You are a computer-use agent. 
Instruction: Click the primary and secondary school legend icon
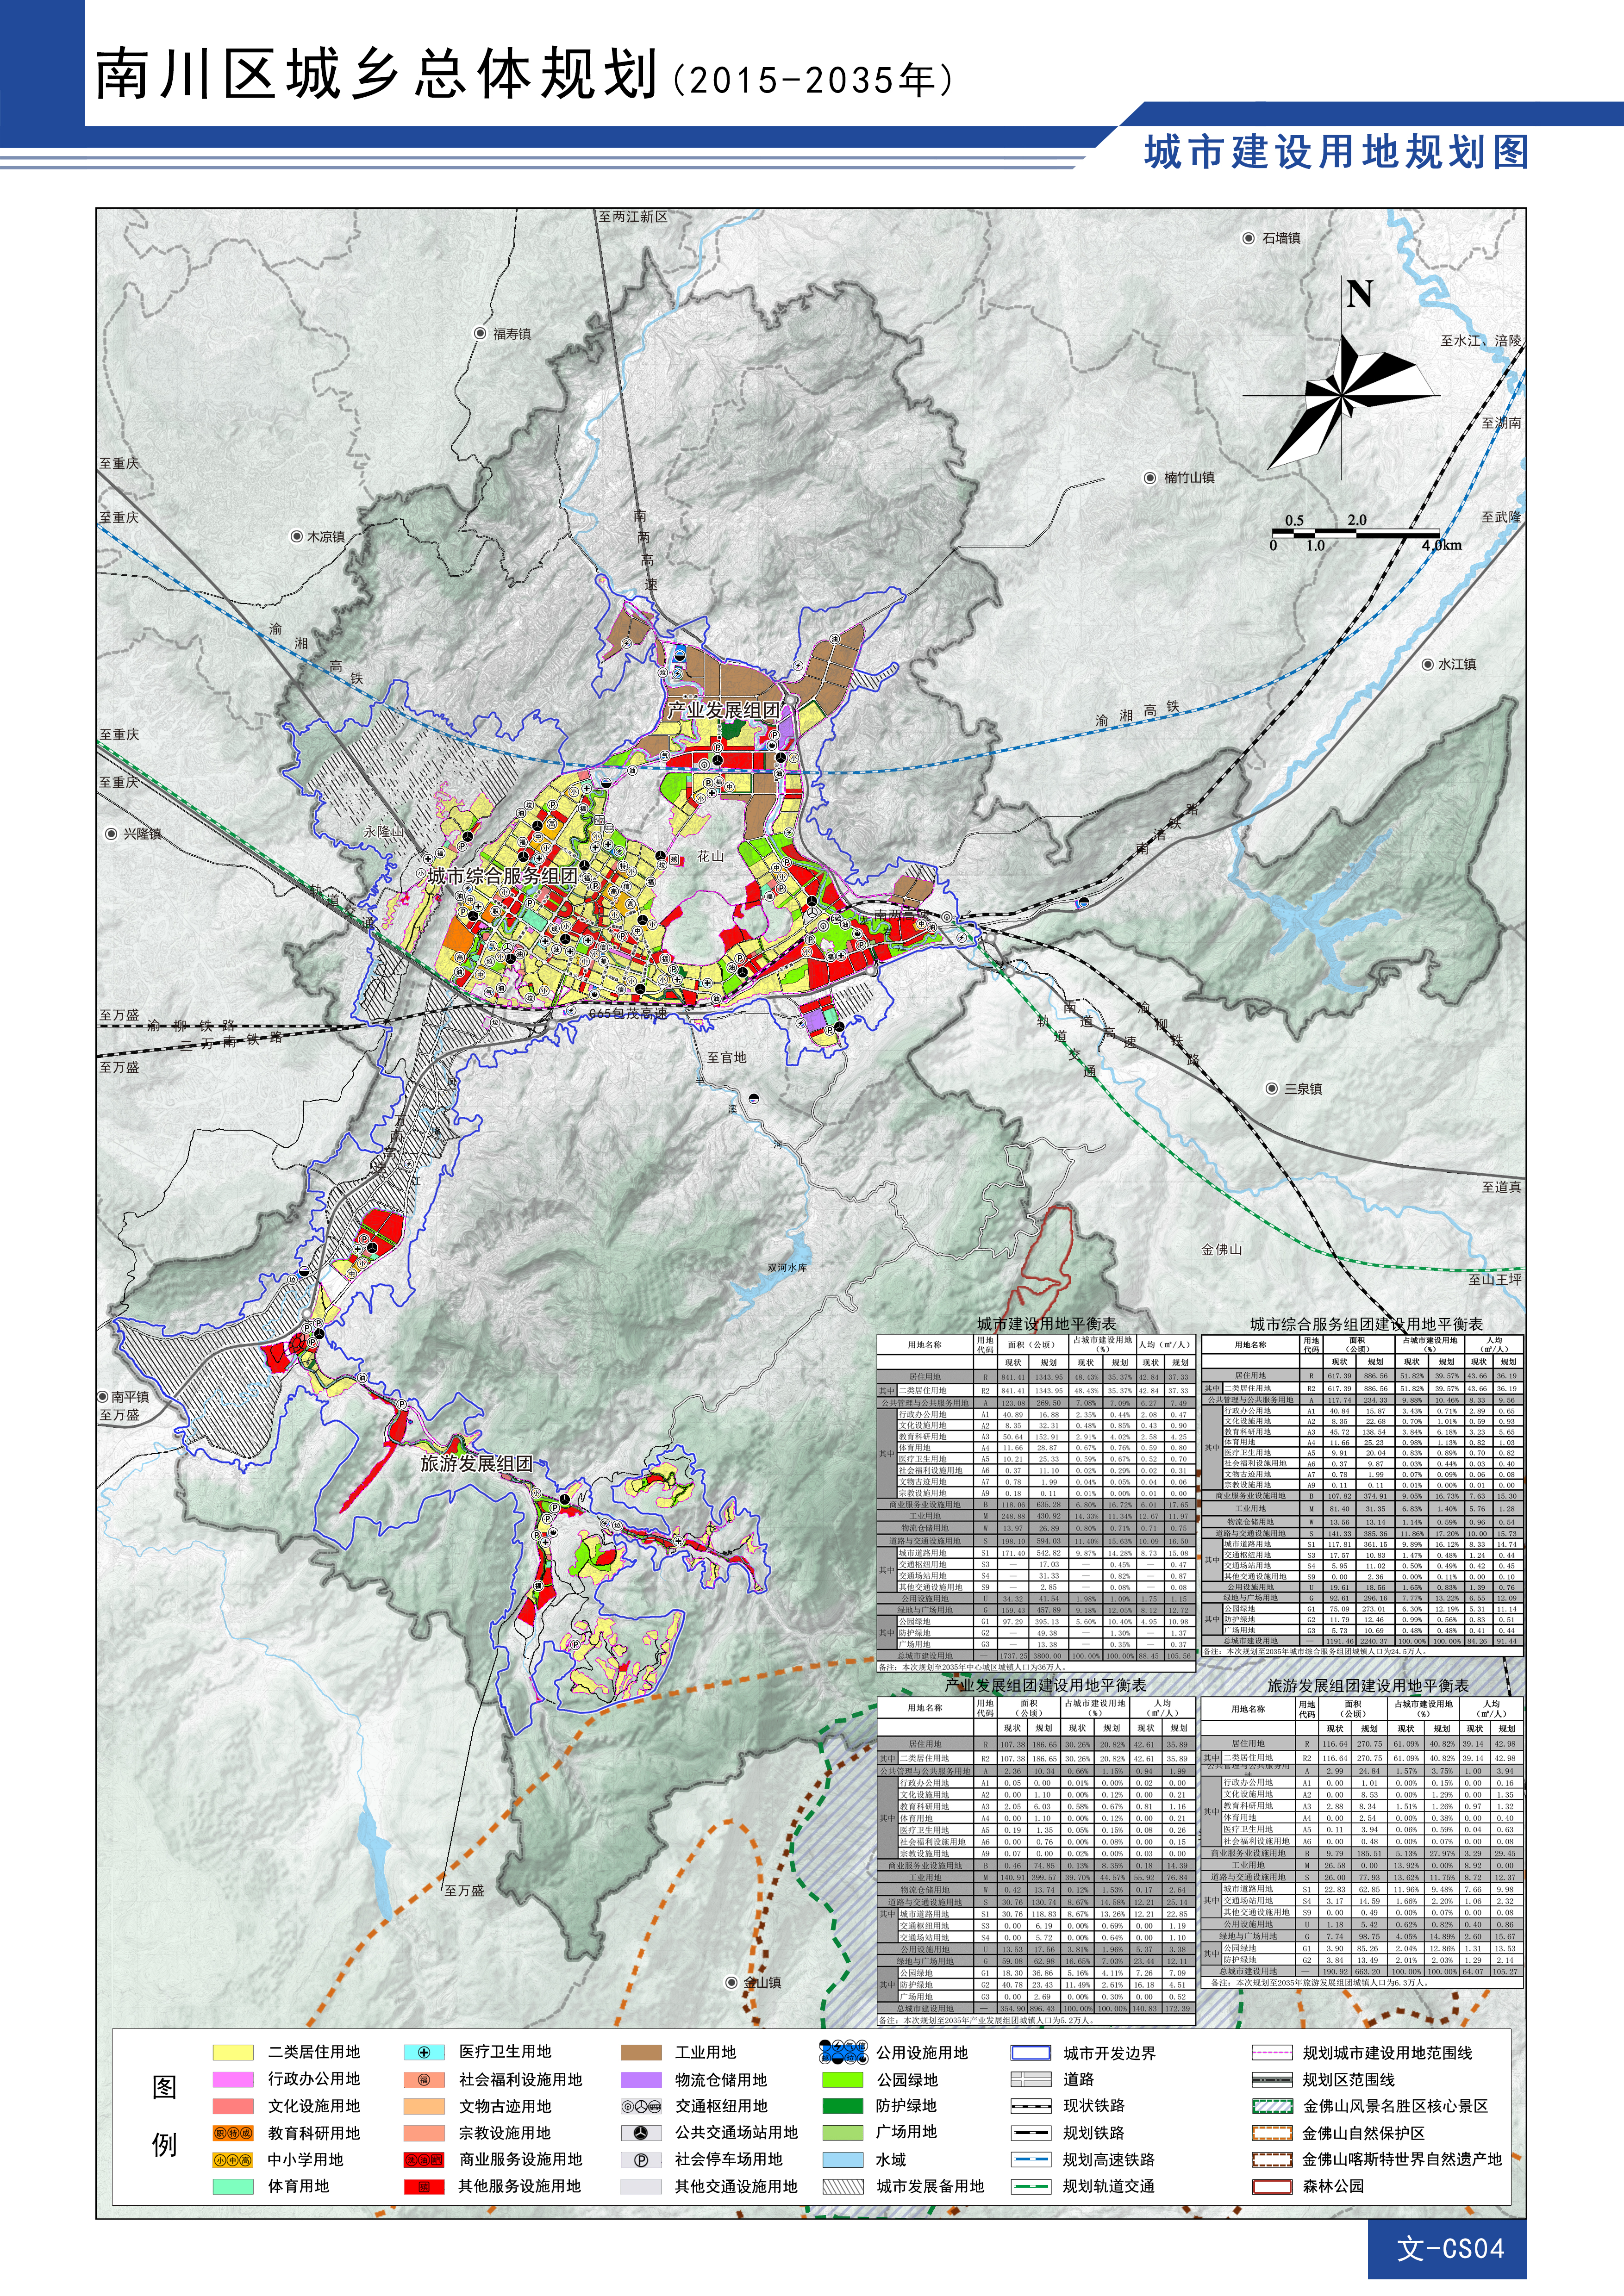coord(232,2160)
